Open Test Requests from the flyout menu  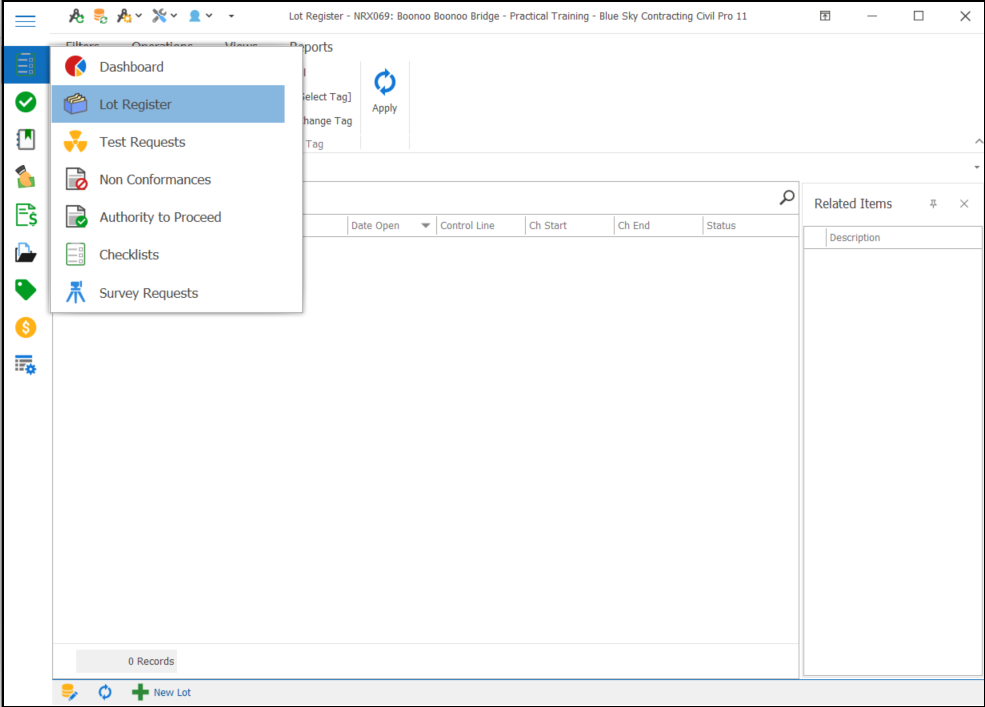click(x=168, y=142)
